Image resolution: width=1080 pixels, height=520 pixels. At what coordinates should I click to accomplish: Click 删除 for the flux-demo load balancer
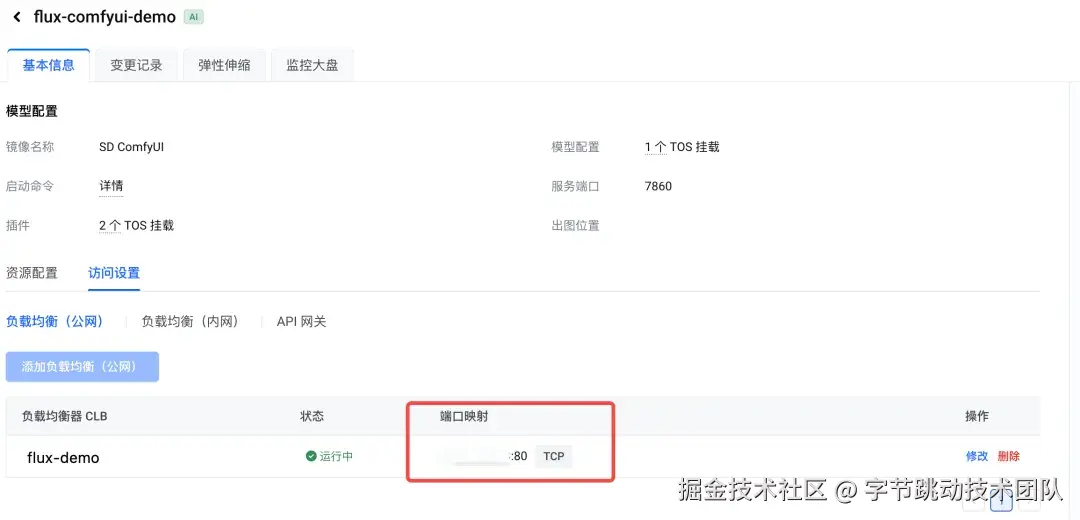tap(1008, 457)
